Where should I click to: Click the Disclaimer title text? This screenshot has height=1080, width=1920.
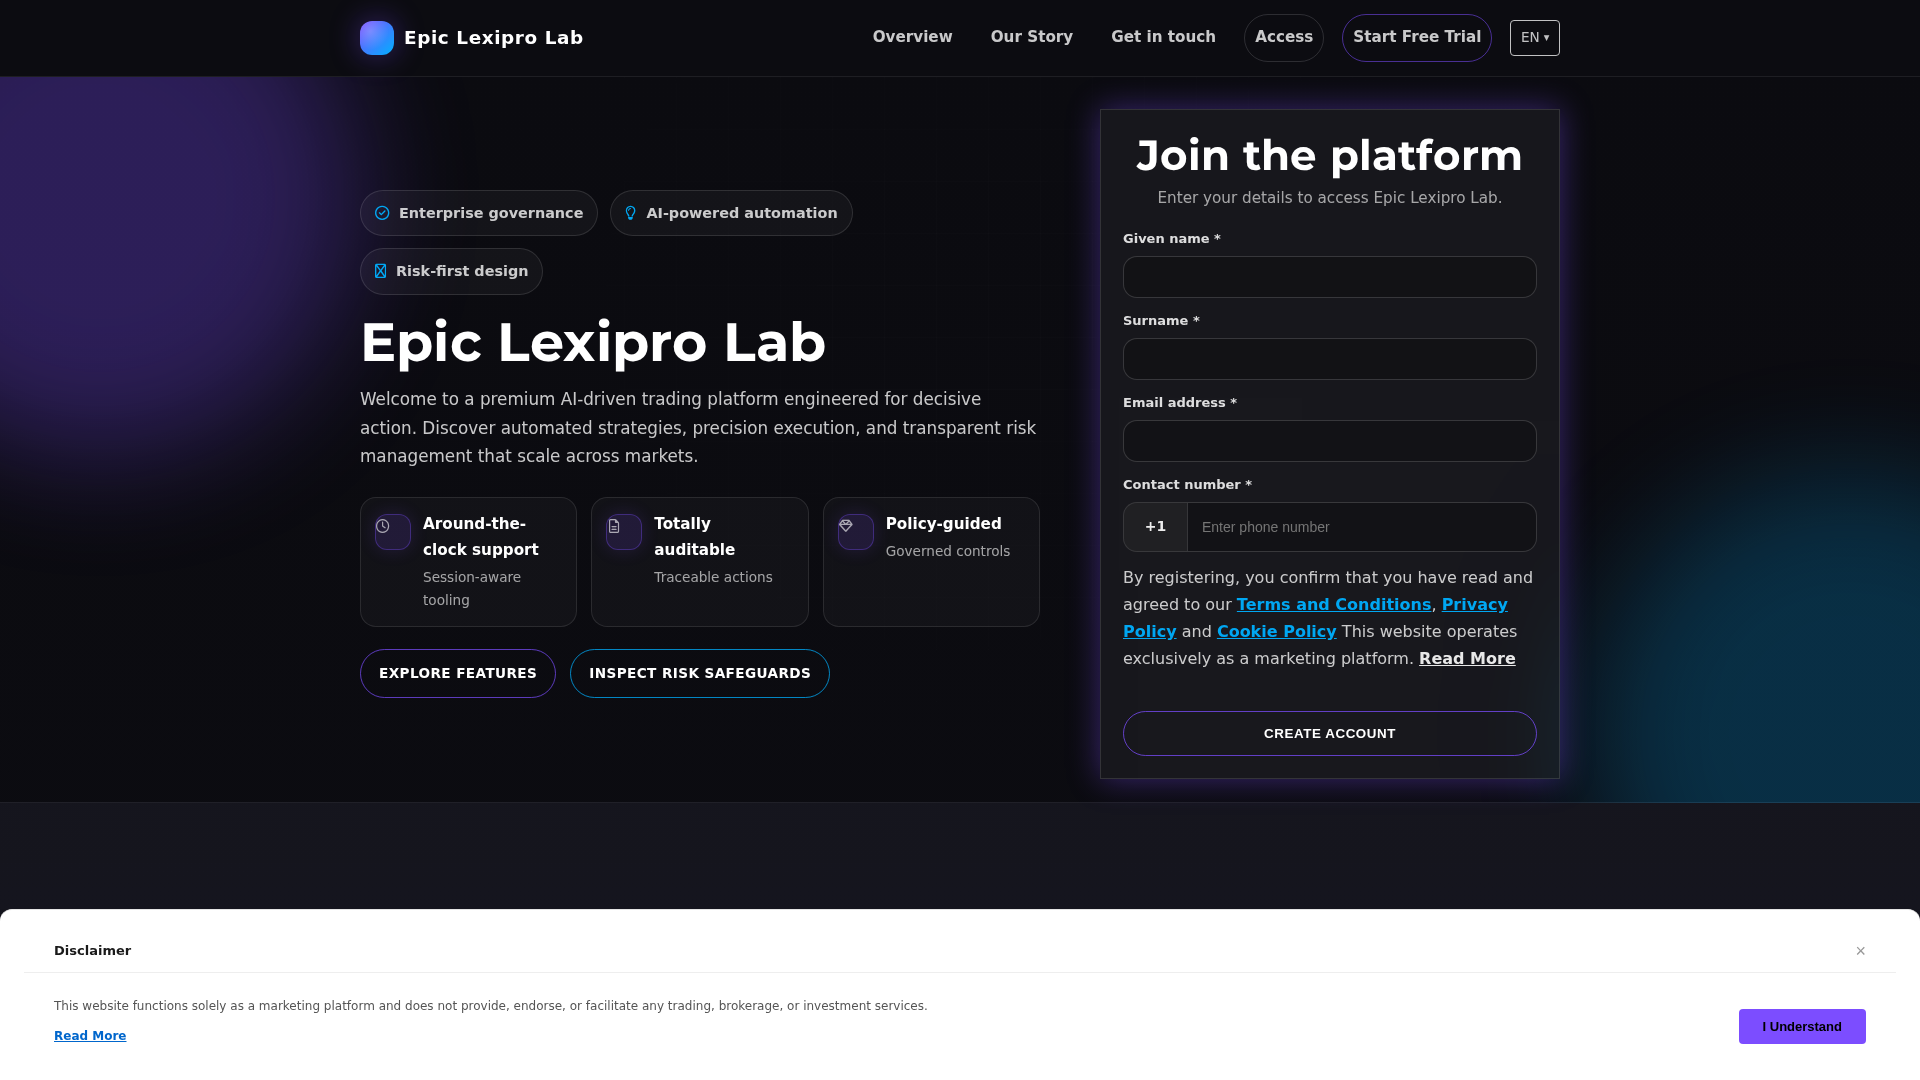92,951
